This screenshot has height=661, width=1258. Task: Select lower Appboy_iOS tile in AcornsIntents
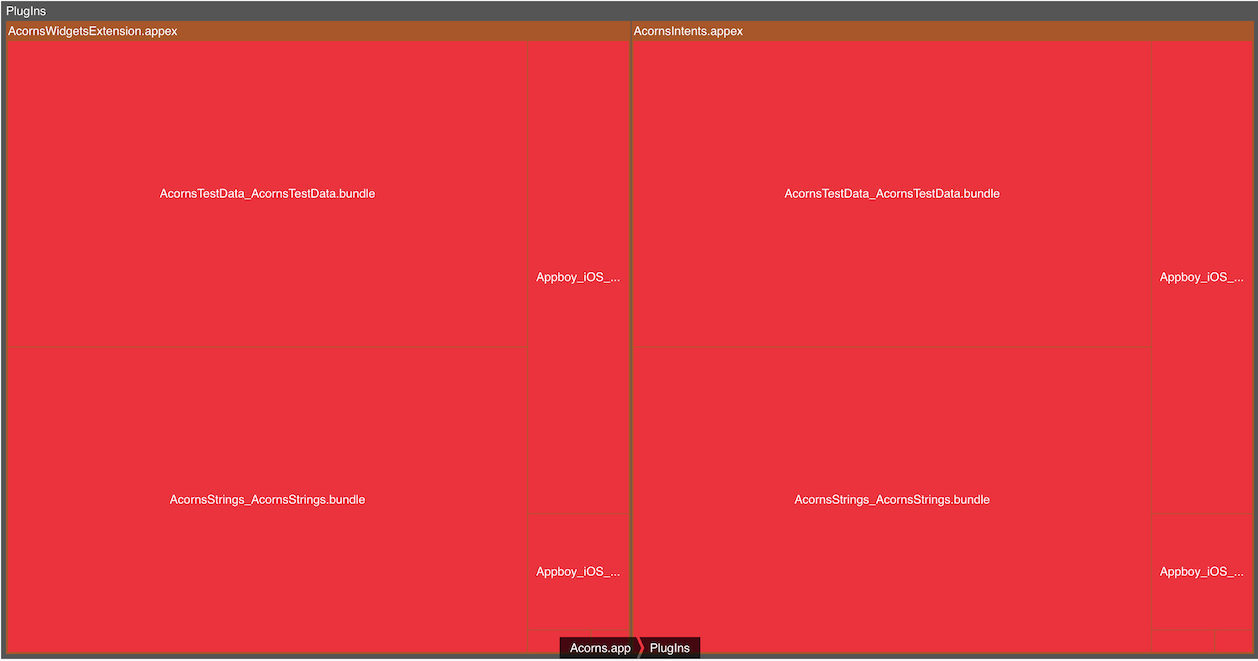pos(1201,572)
